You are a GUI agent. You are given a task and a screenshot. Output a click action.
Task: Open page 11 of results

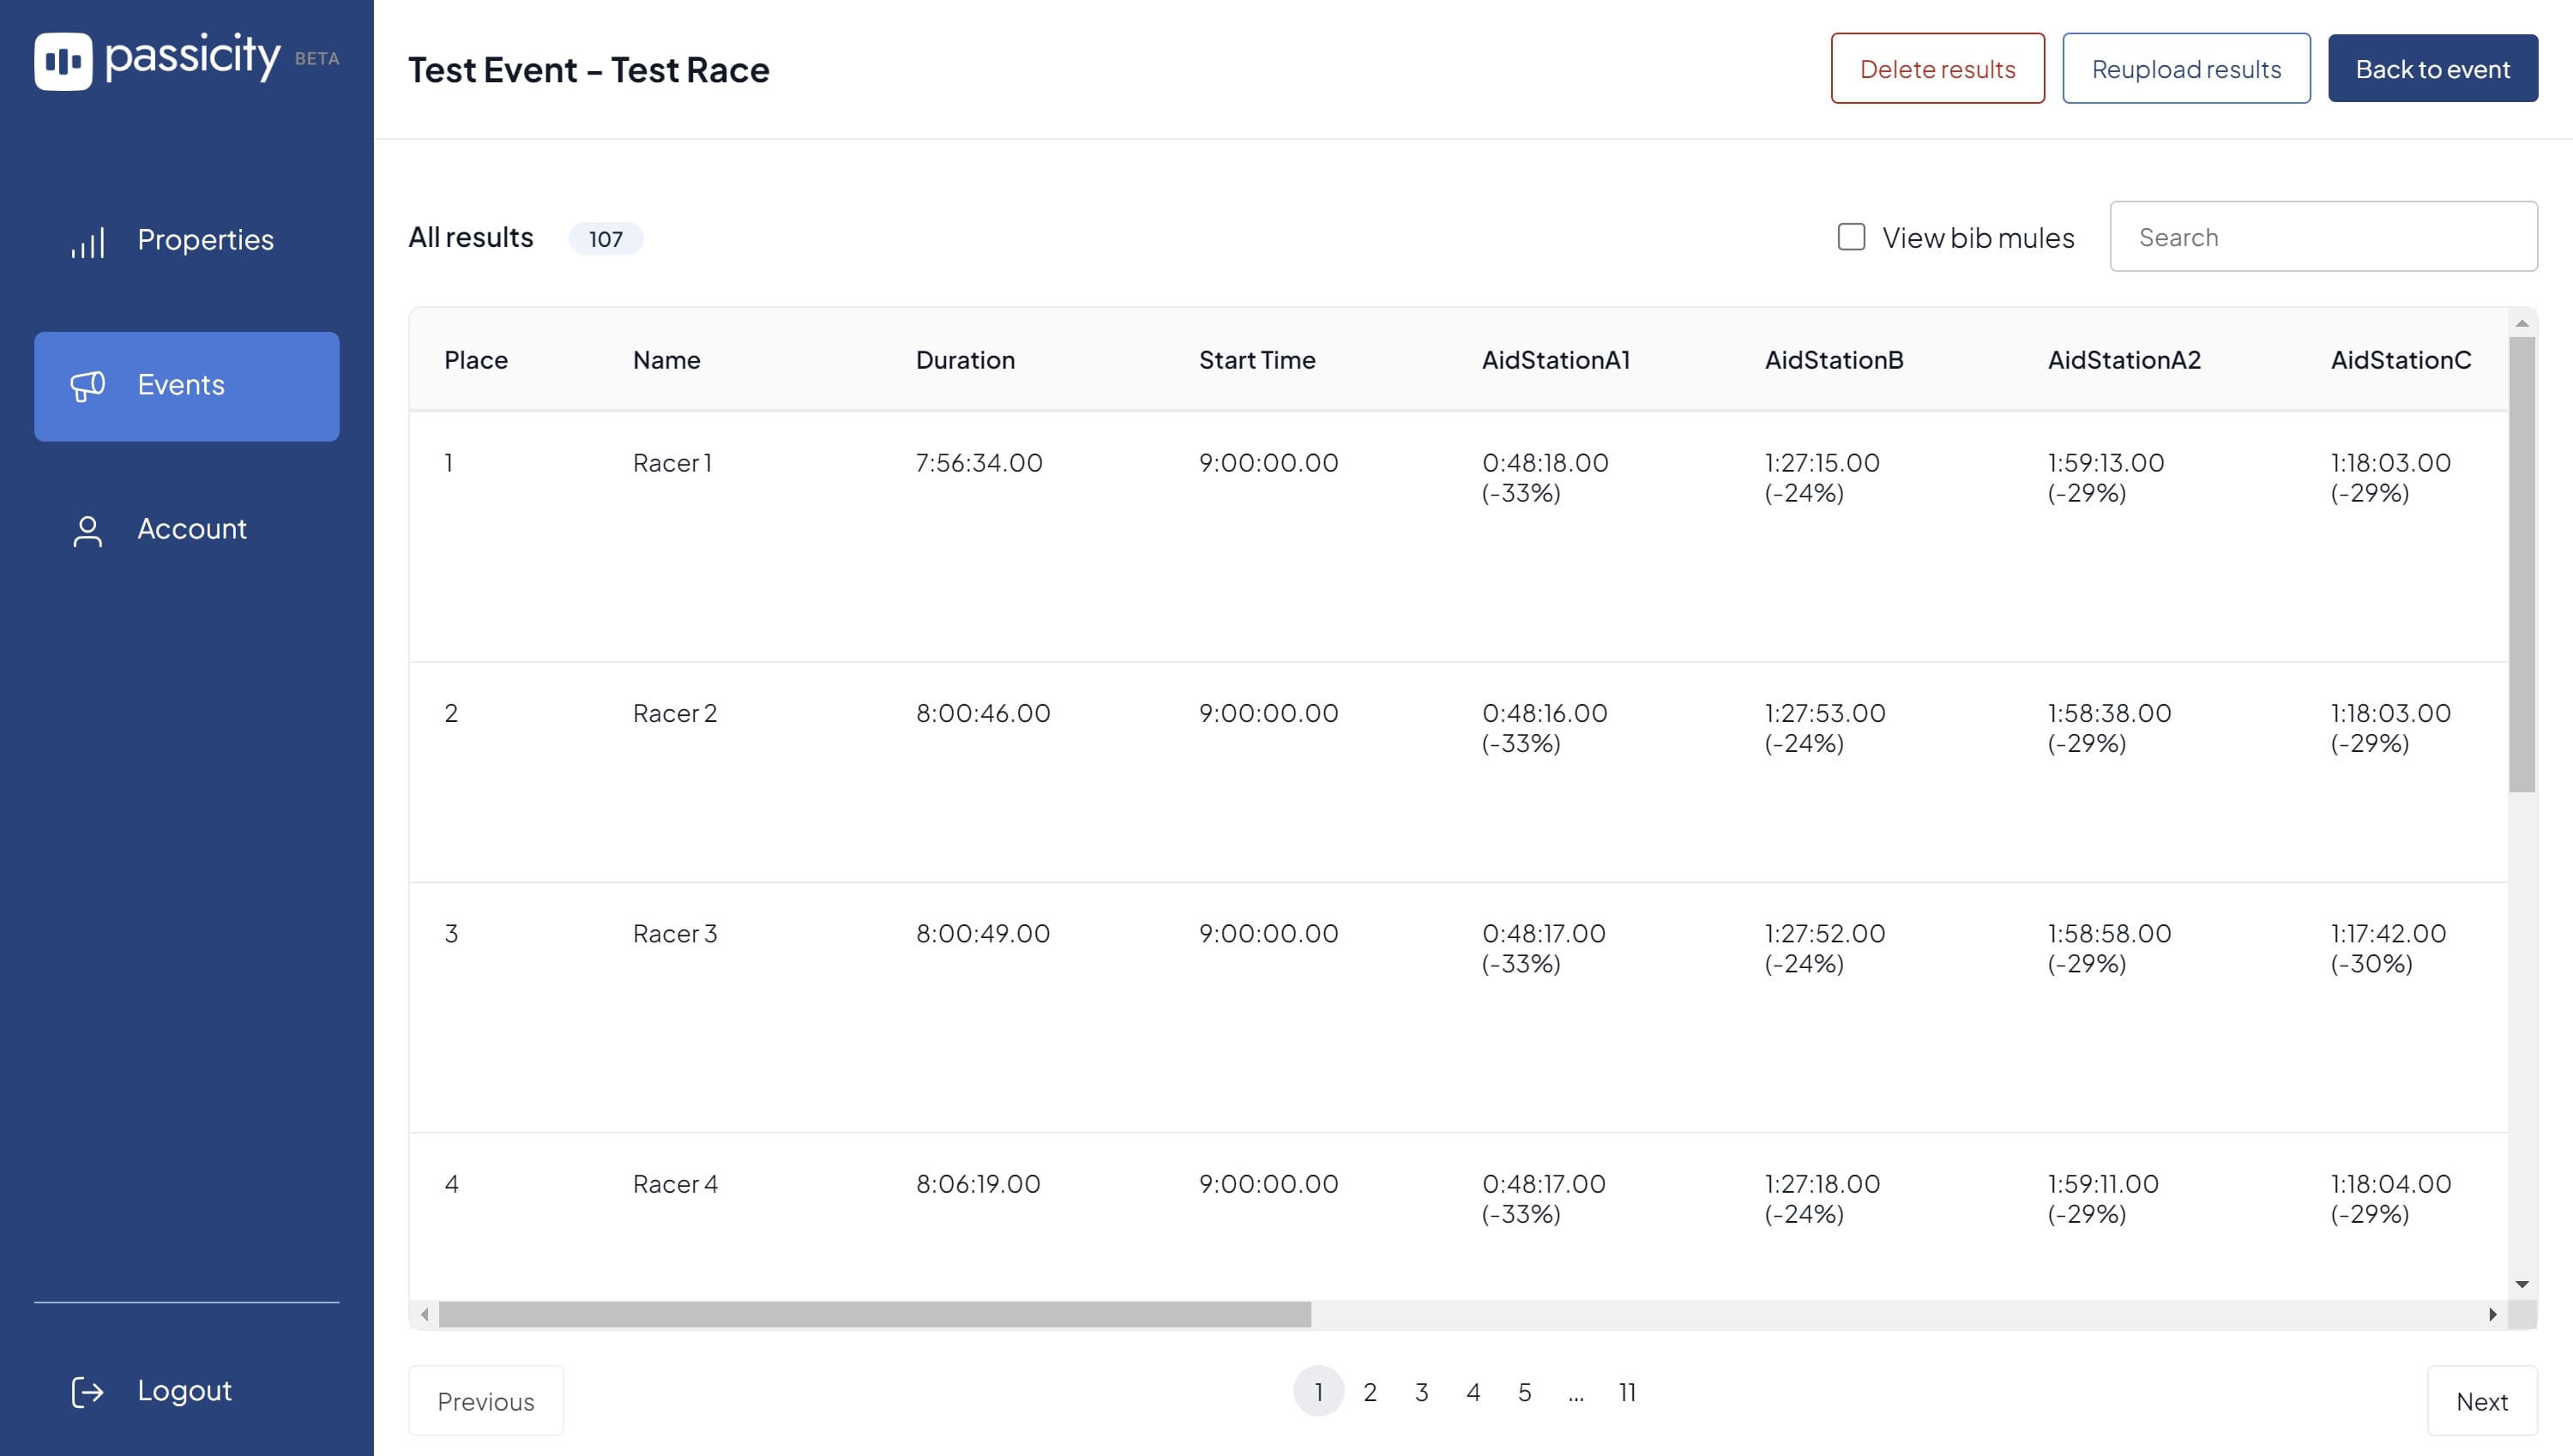coord(1627,1392)
